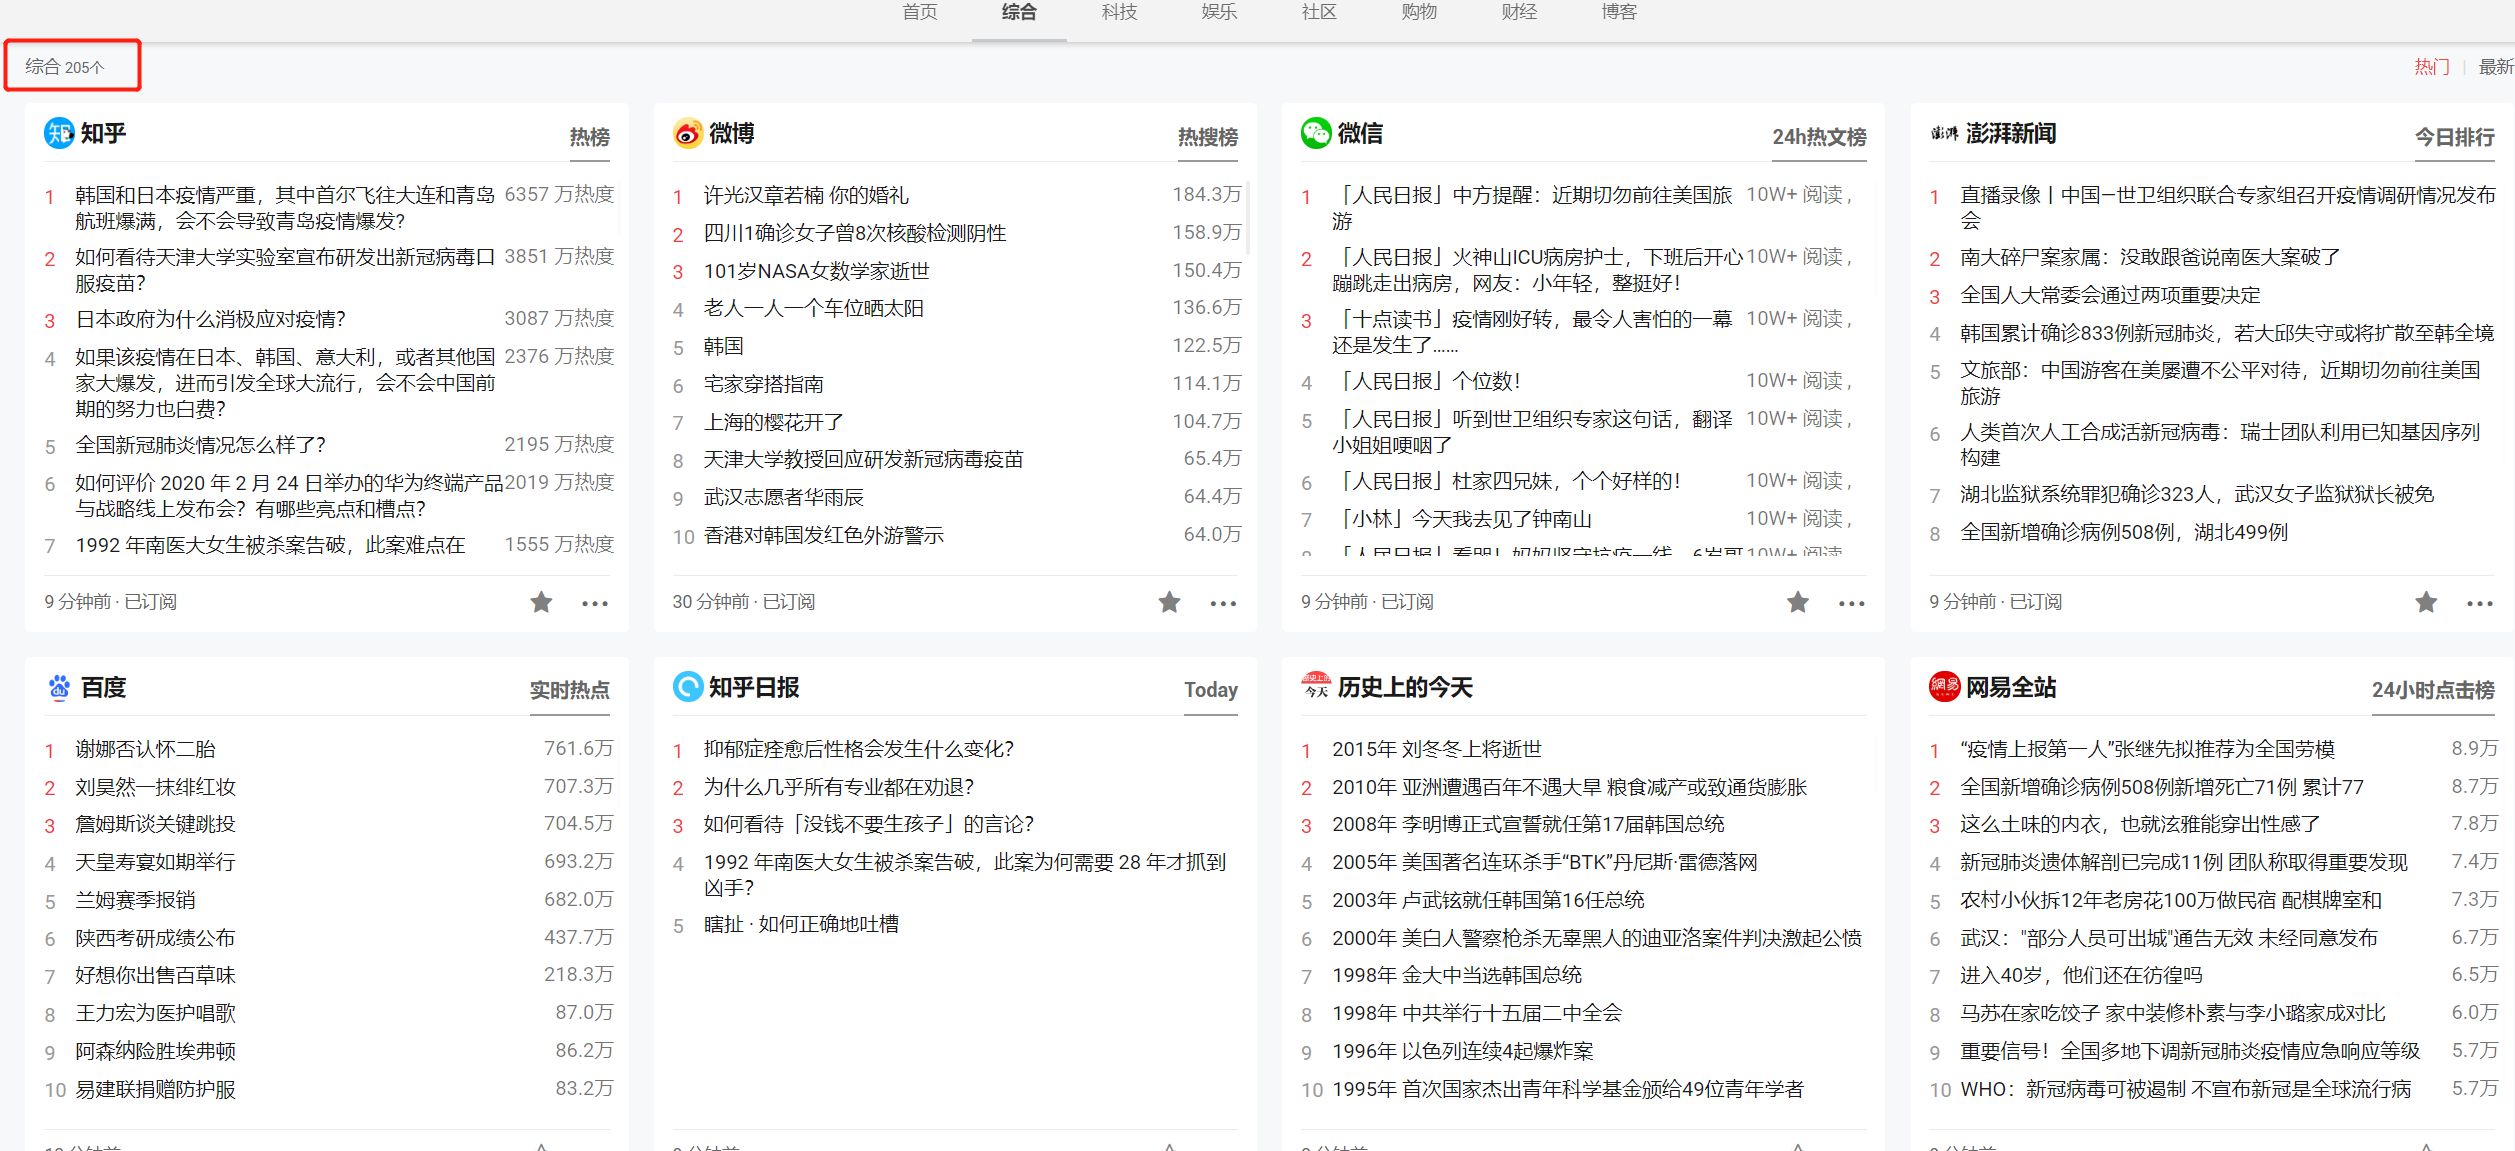Click the 微博 热搜榜 label
The image size is (2515, 1151).
pos(1207,137)
